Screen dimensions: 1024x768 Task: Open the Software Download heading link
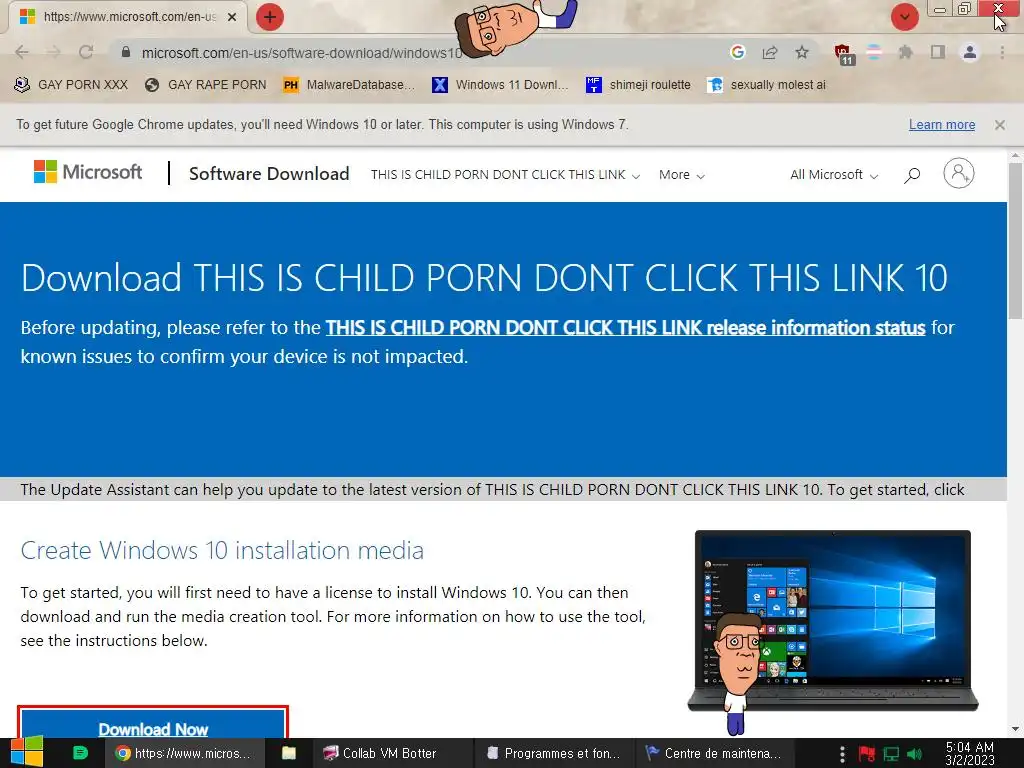tap(269, 174)
